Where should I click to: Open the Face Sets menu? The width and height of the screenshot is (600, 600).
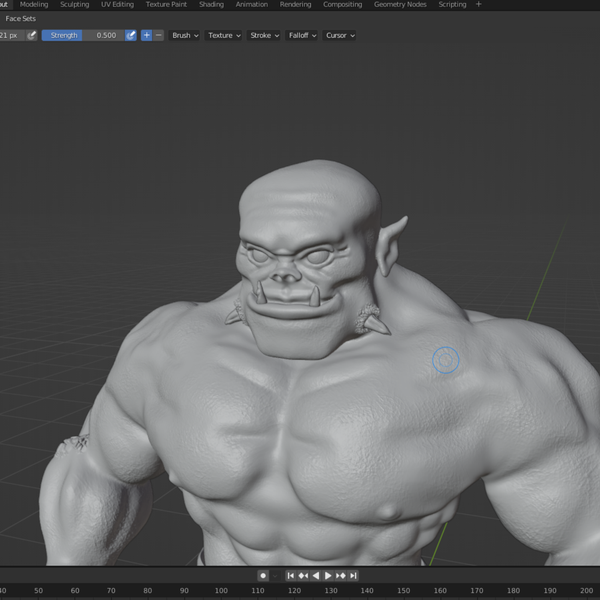tap(21, 18)
